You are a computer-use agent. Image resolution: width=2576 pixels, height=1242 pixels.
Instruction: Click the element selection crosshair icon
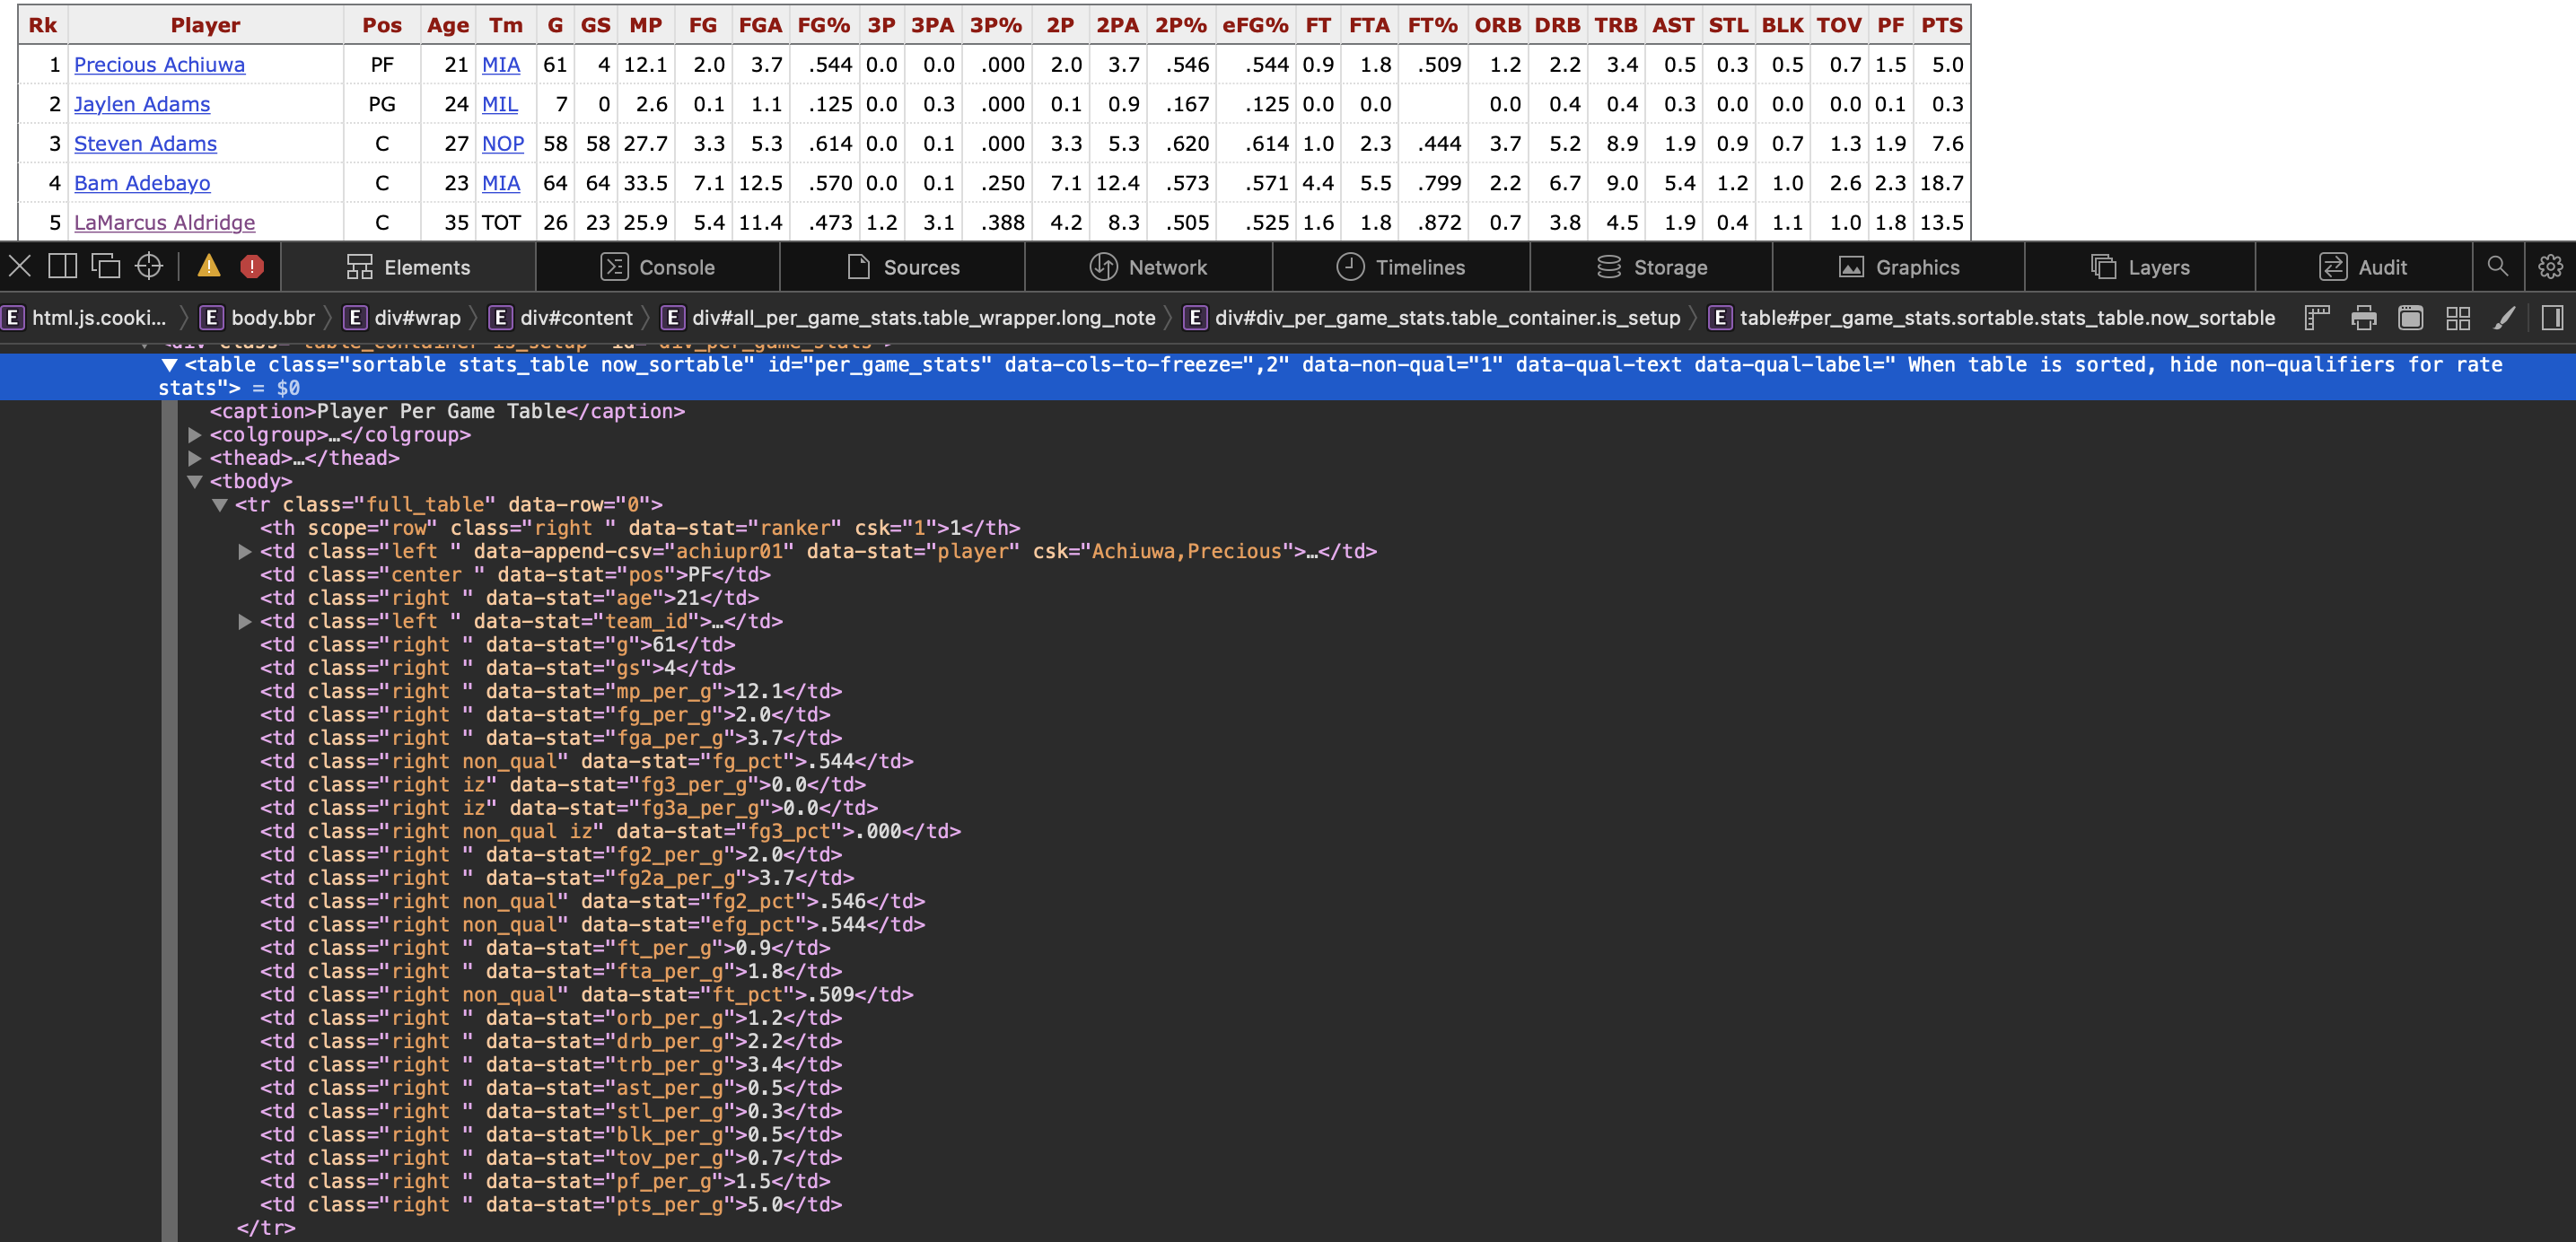coord(149,266)
